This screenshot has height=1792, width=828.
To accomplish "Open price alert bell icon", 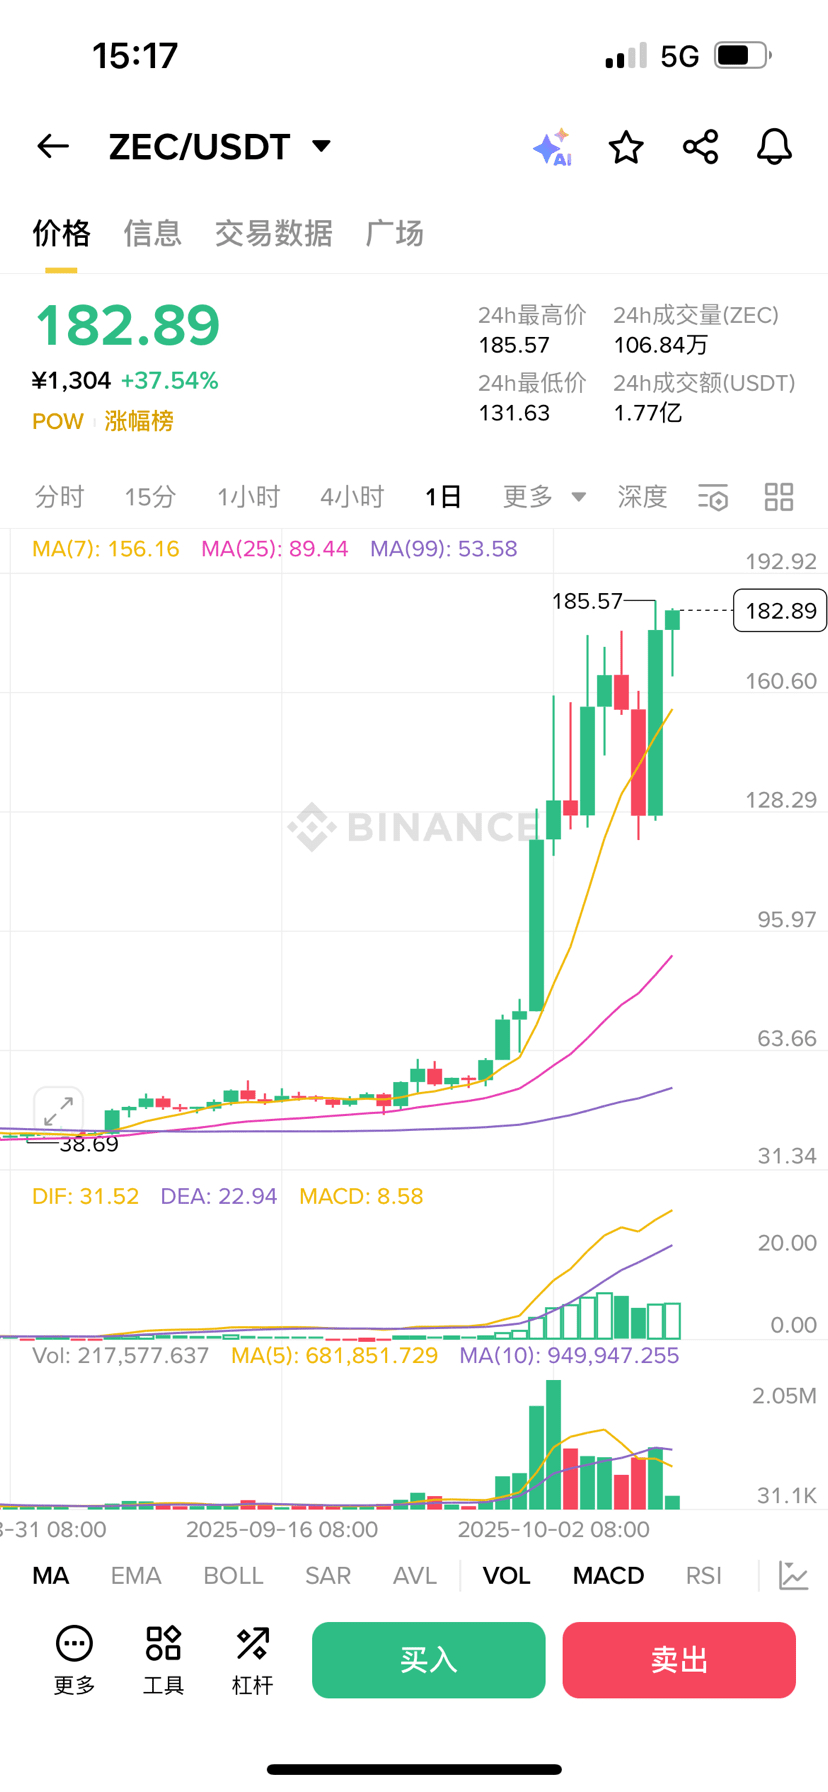I will [x=774, y=147].
